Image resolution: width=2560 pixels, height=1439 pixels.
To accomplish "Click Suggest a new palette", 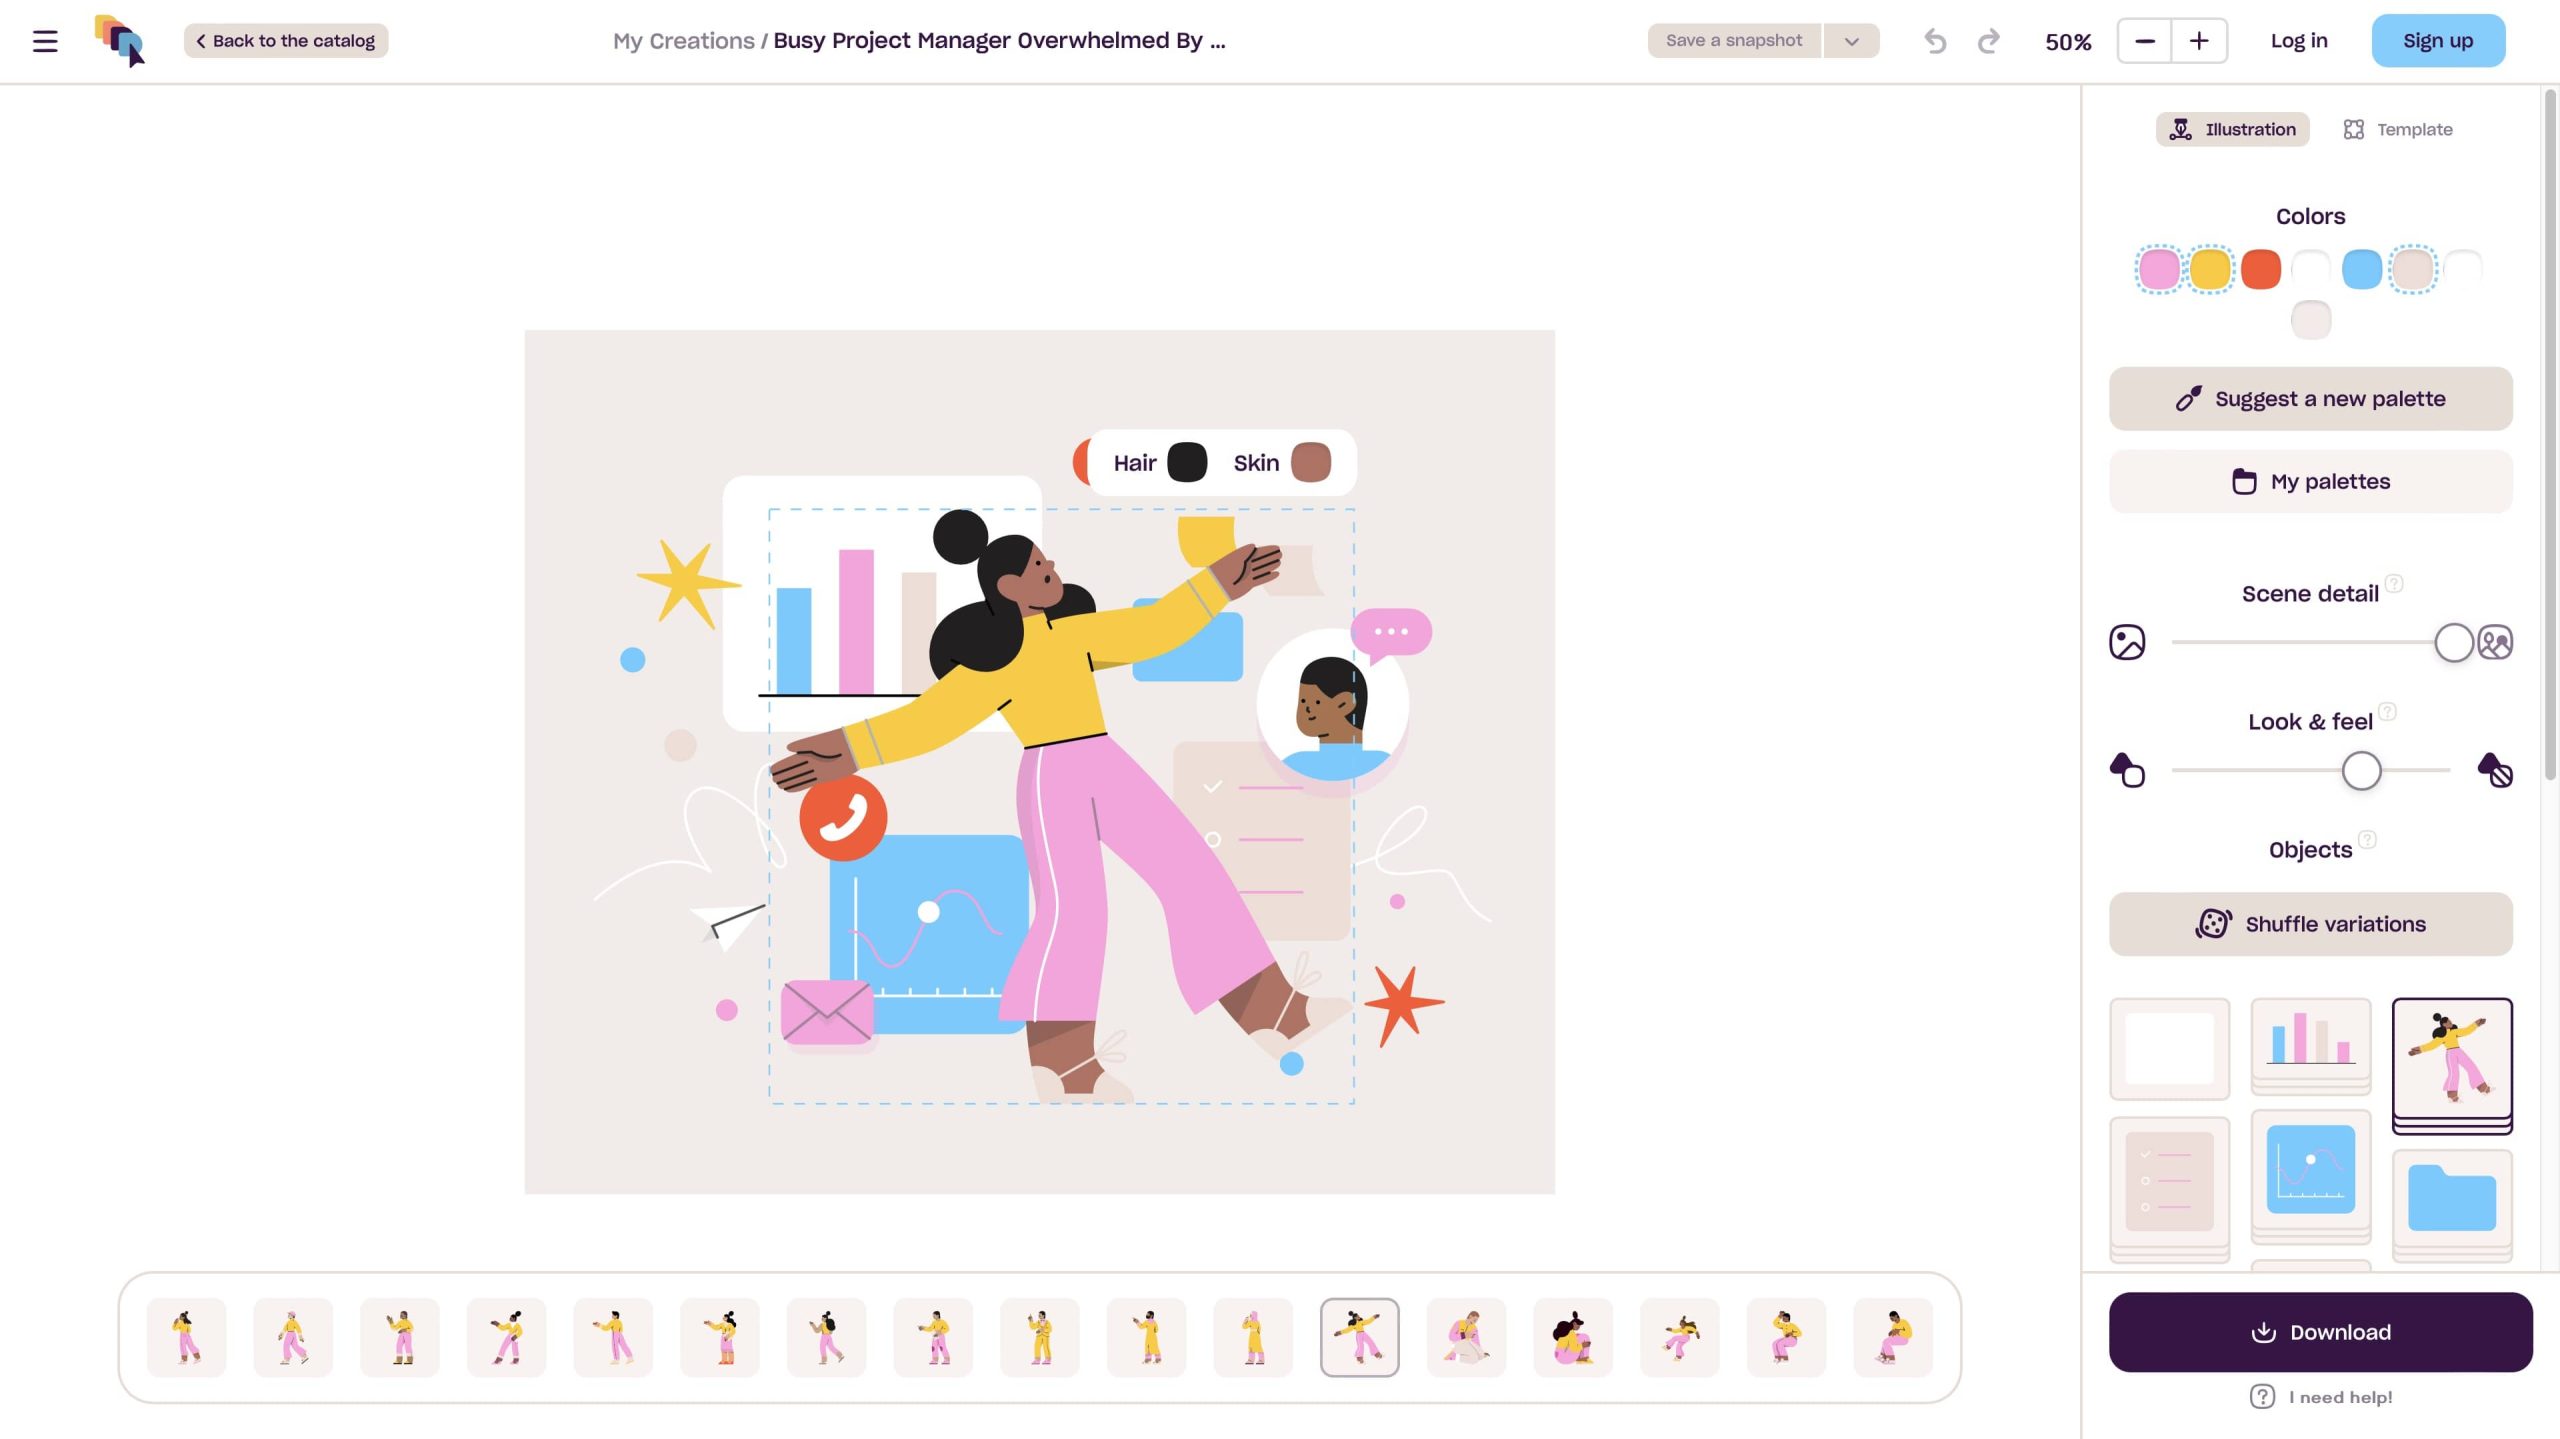I will coord(2310,399).
